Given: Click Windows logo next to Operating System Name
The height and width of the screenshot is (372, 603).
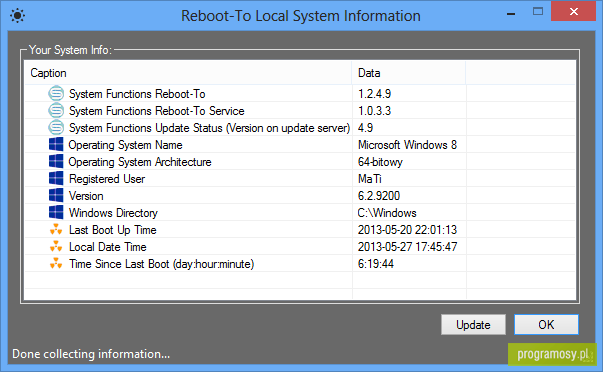Looking at the screenshot, I should coord(56,145).
